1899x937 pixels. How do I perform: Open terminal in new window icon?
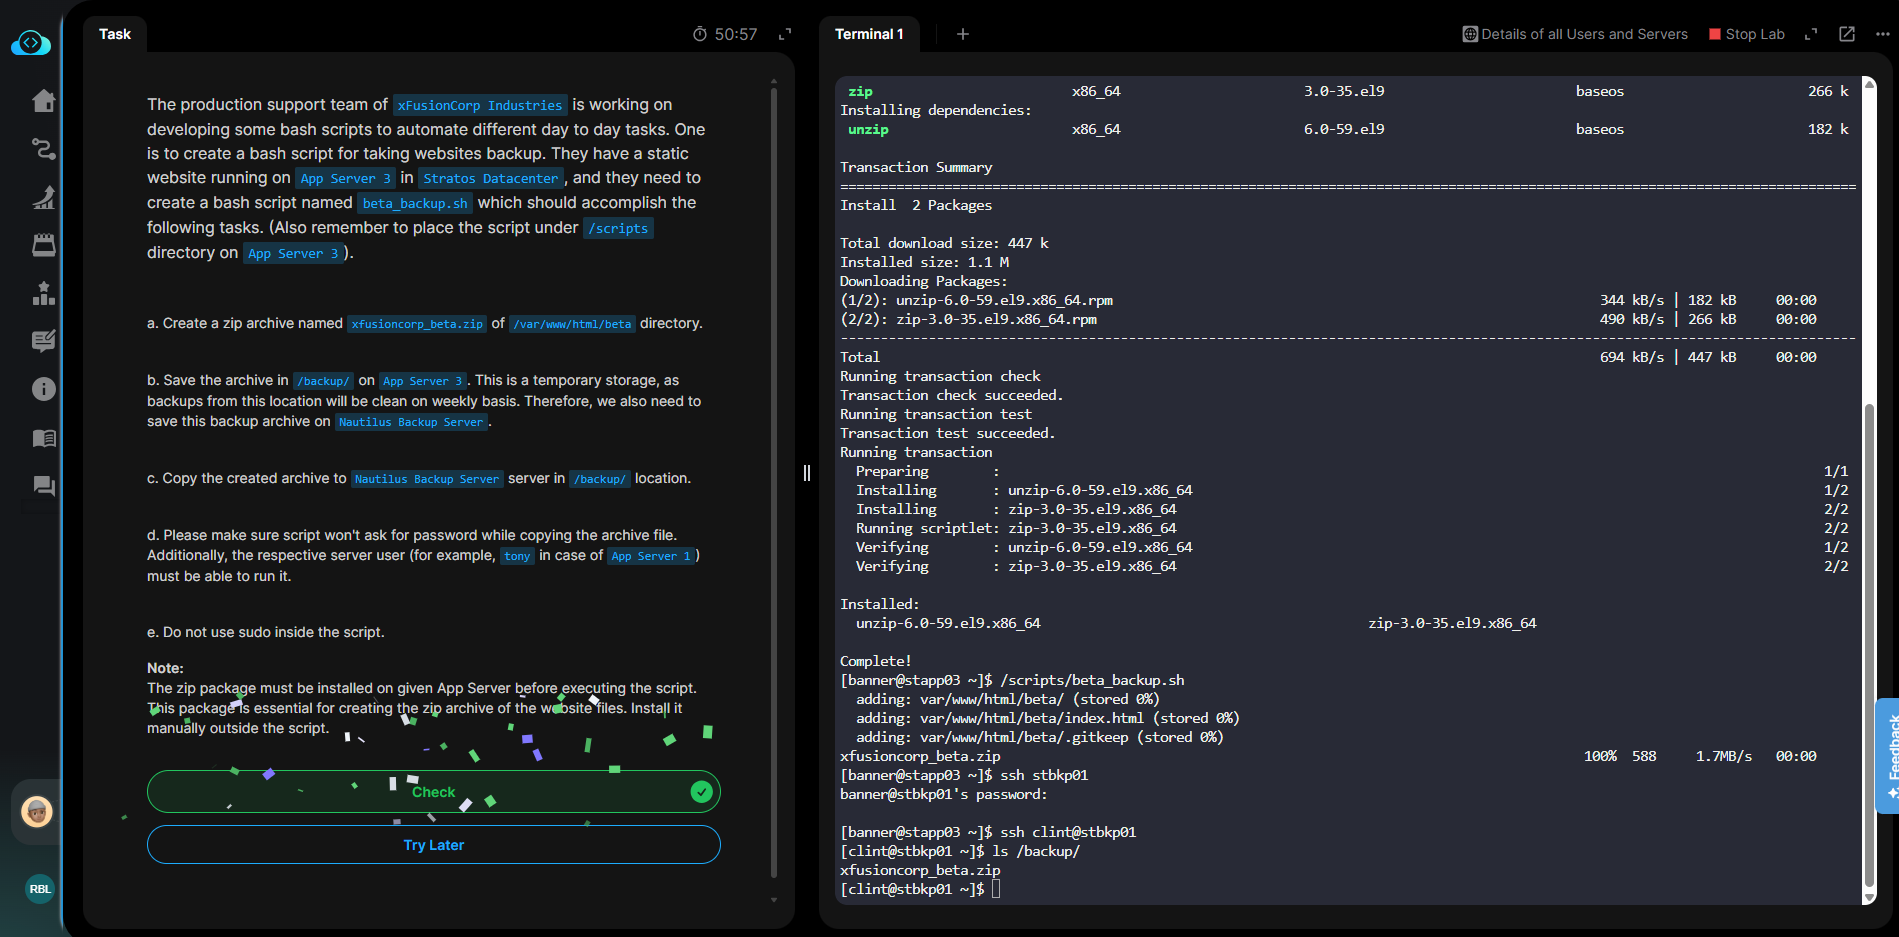click(x=1847, y=34)
